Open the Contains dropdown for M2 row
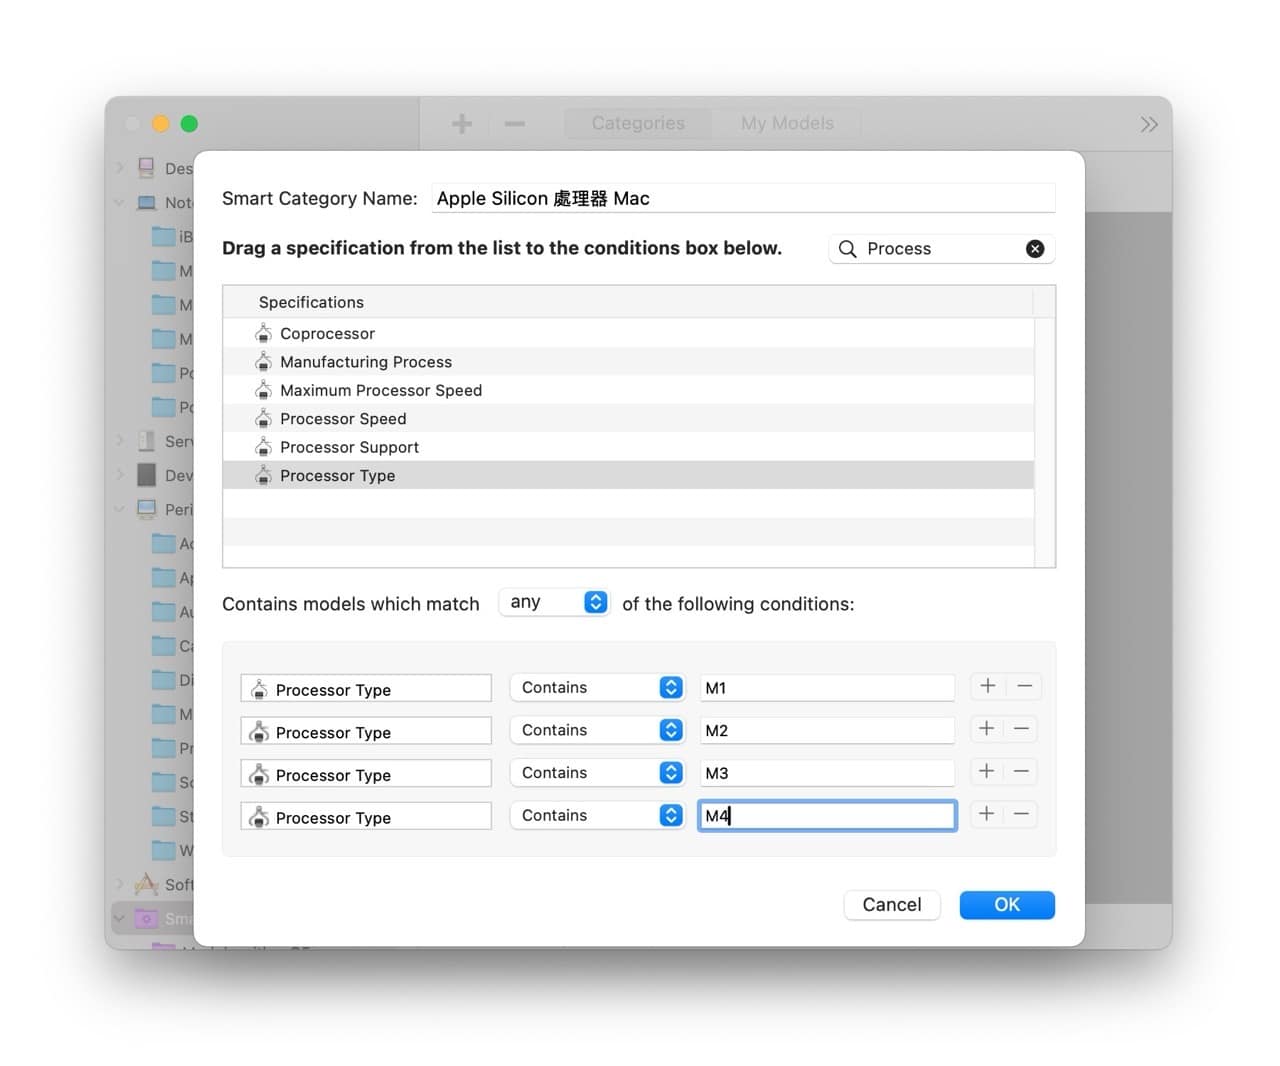Image resolution: width=1280 pixels, height=1066 pixels. tap(597, 730)
